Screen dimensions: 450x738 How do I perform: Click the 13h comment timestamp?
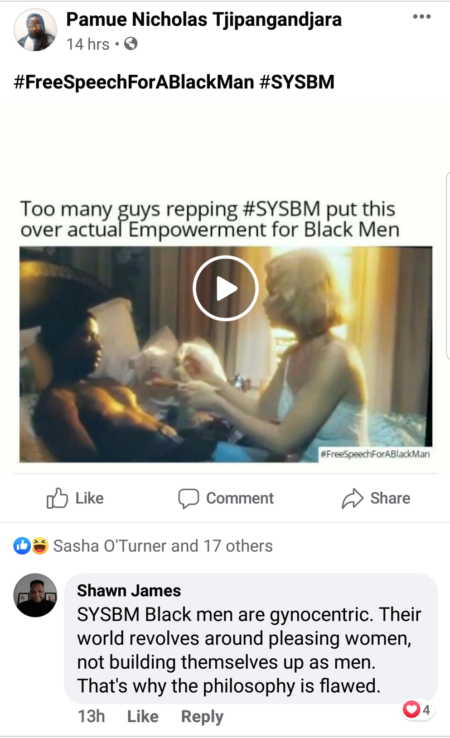pos(91,716)
